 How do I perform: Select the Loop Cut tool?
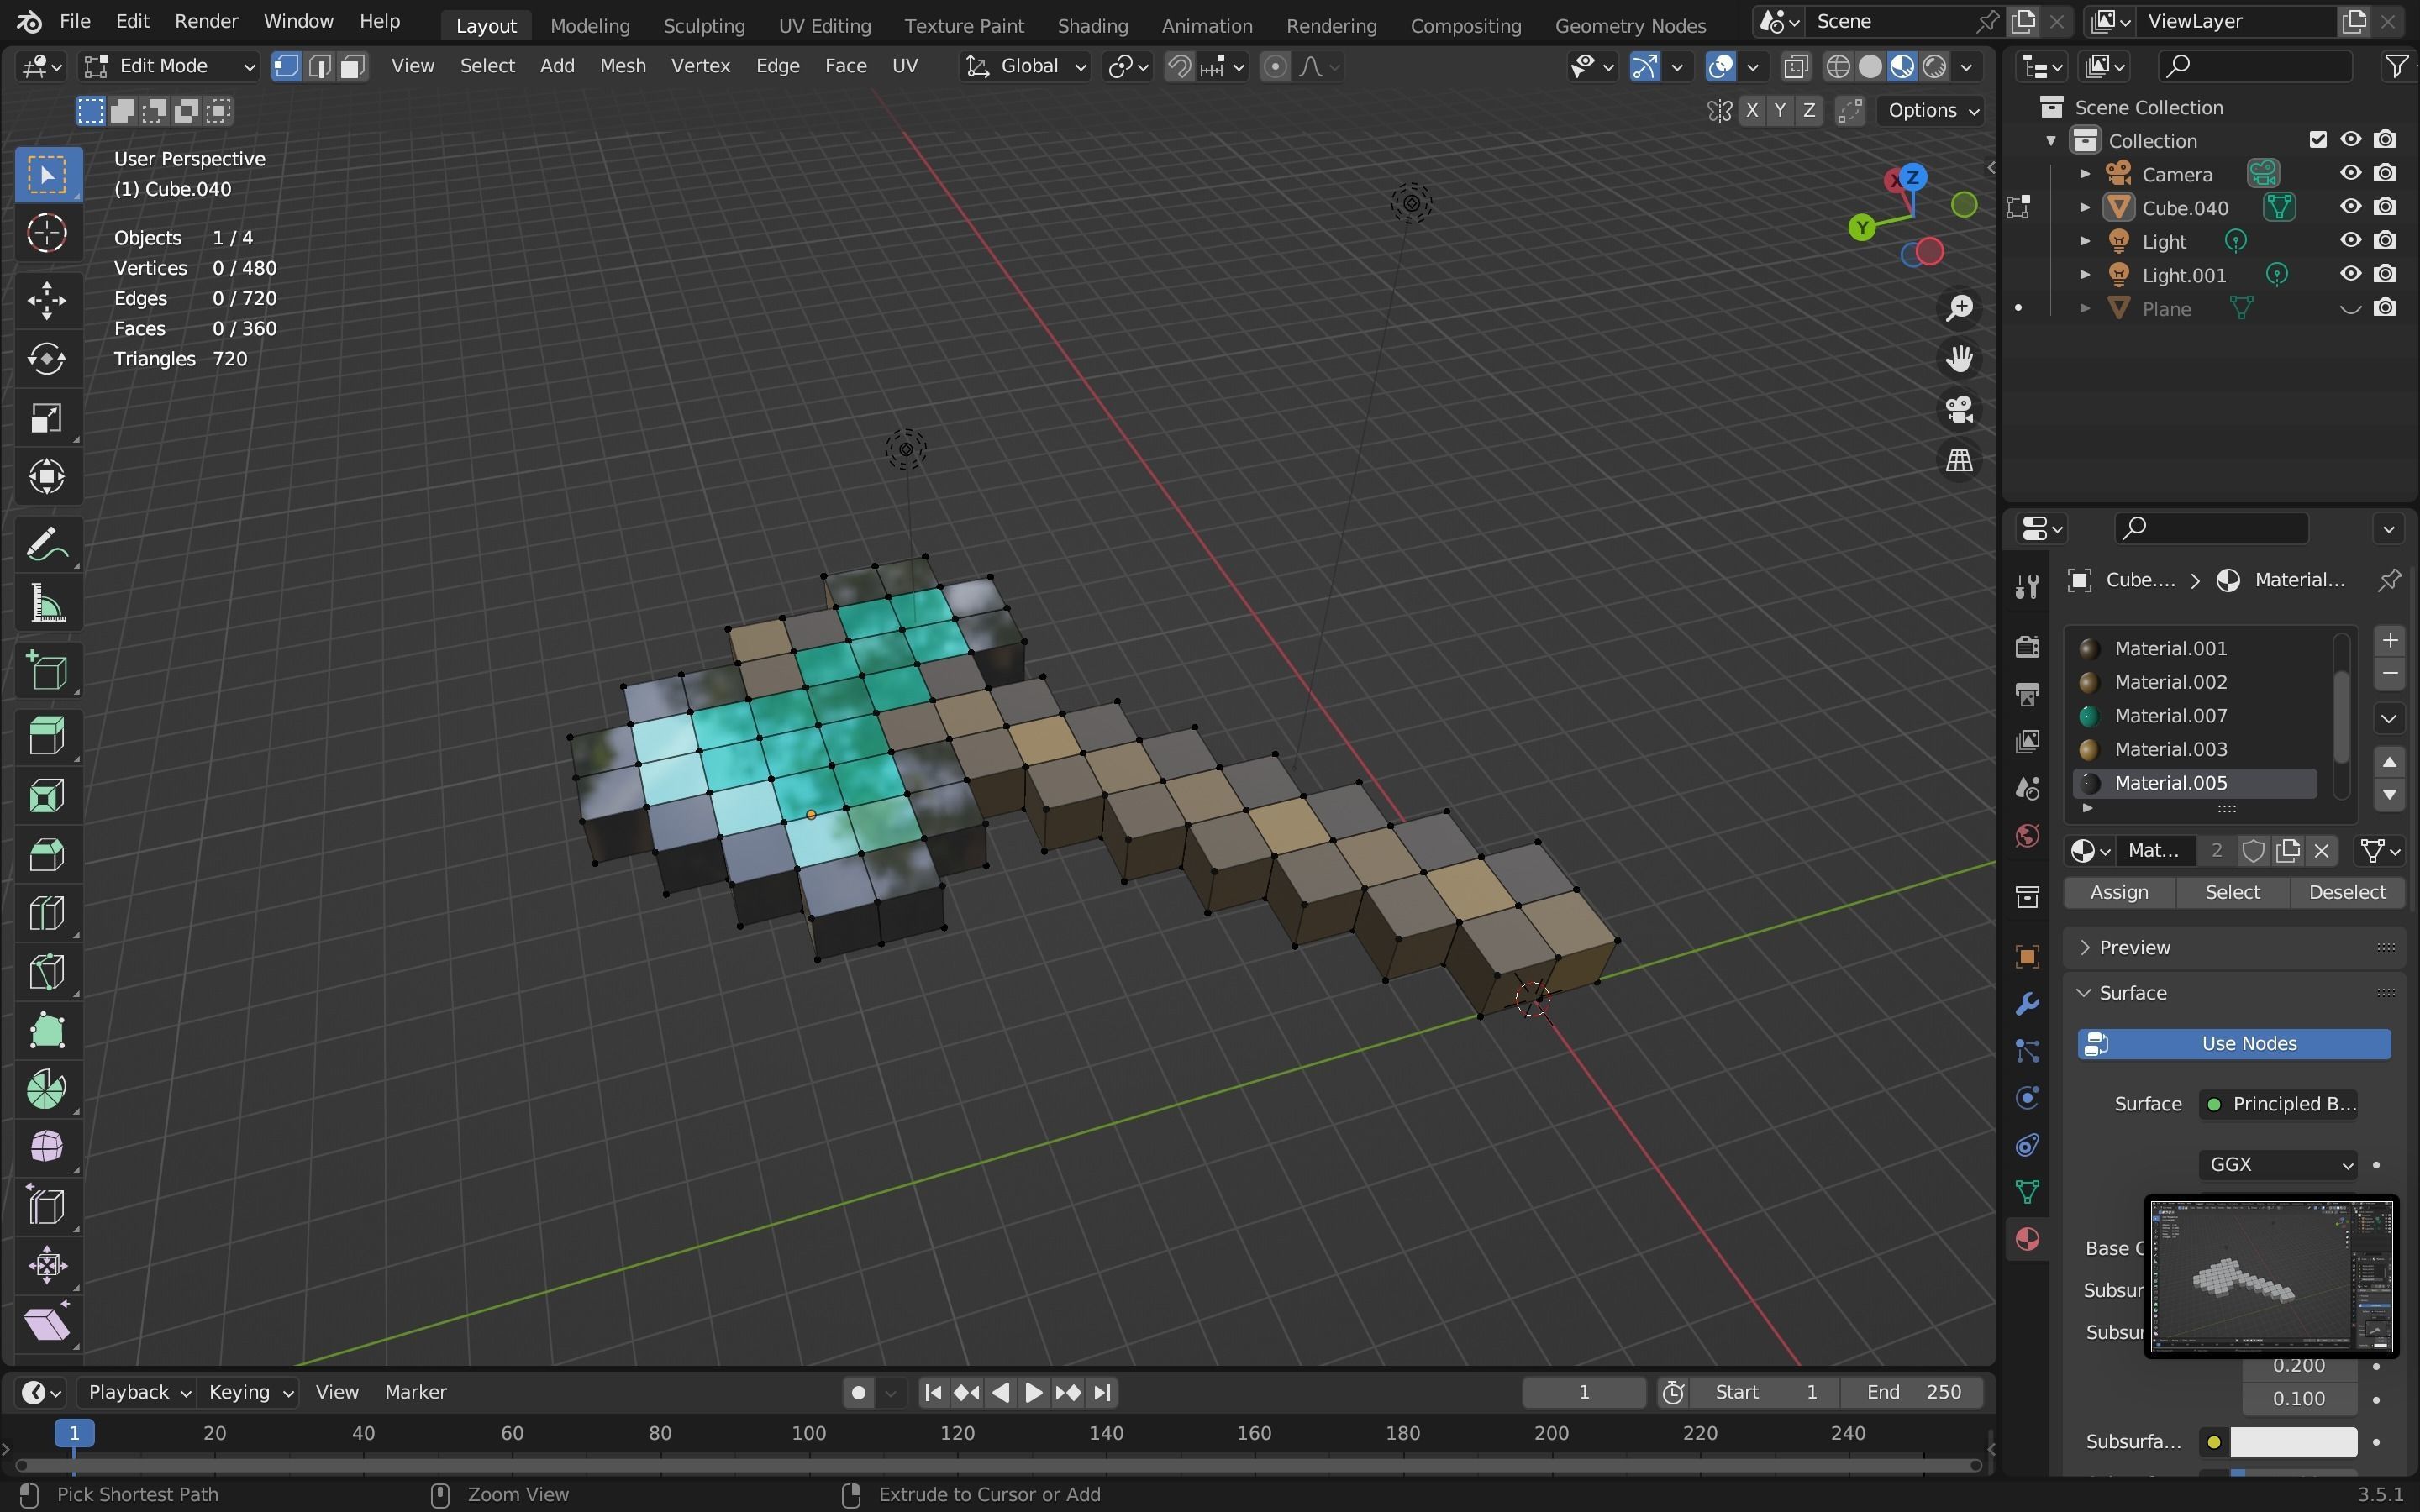point(47,913)
